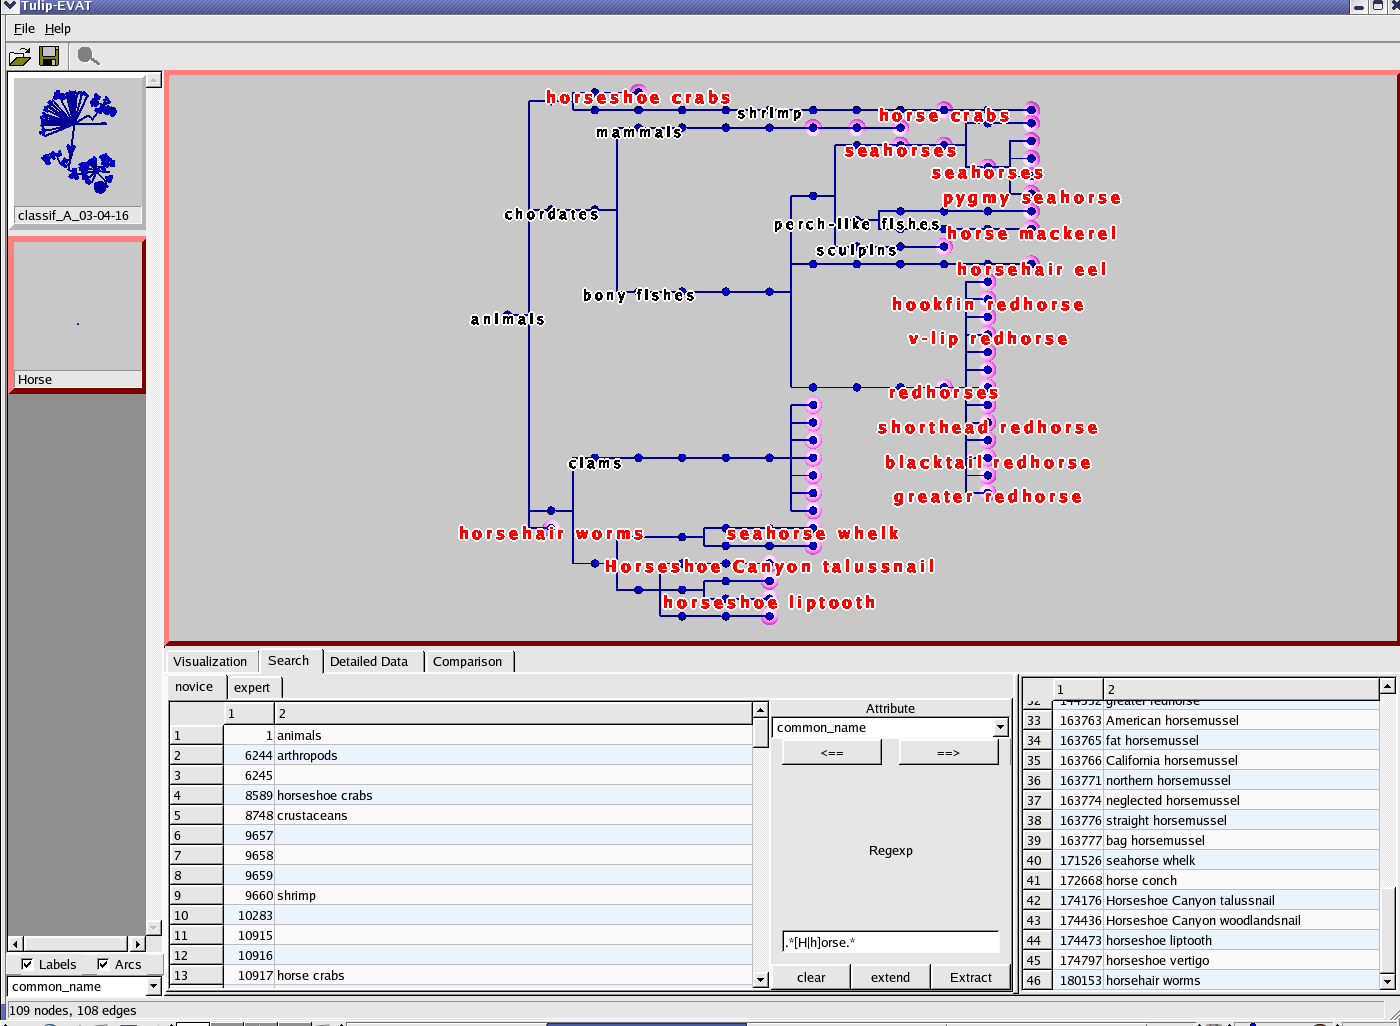1400x1026 pixels.
Task: Click the Regexp text input field
Action: pos(890,942)
